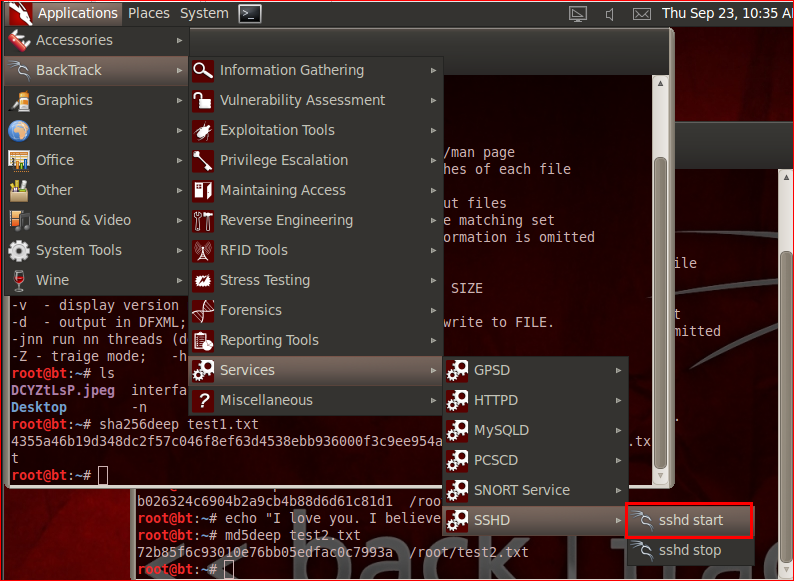
Task: Click the display monitor icon in panel
Action: (x=578, y=14)
